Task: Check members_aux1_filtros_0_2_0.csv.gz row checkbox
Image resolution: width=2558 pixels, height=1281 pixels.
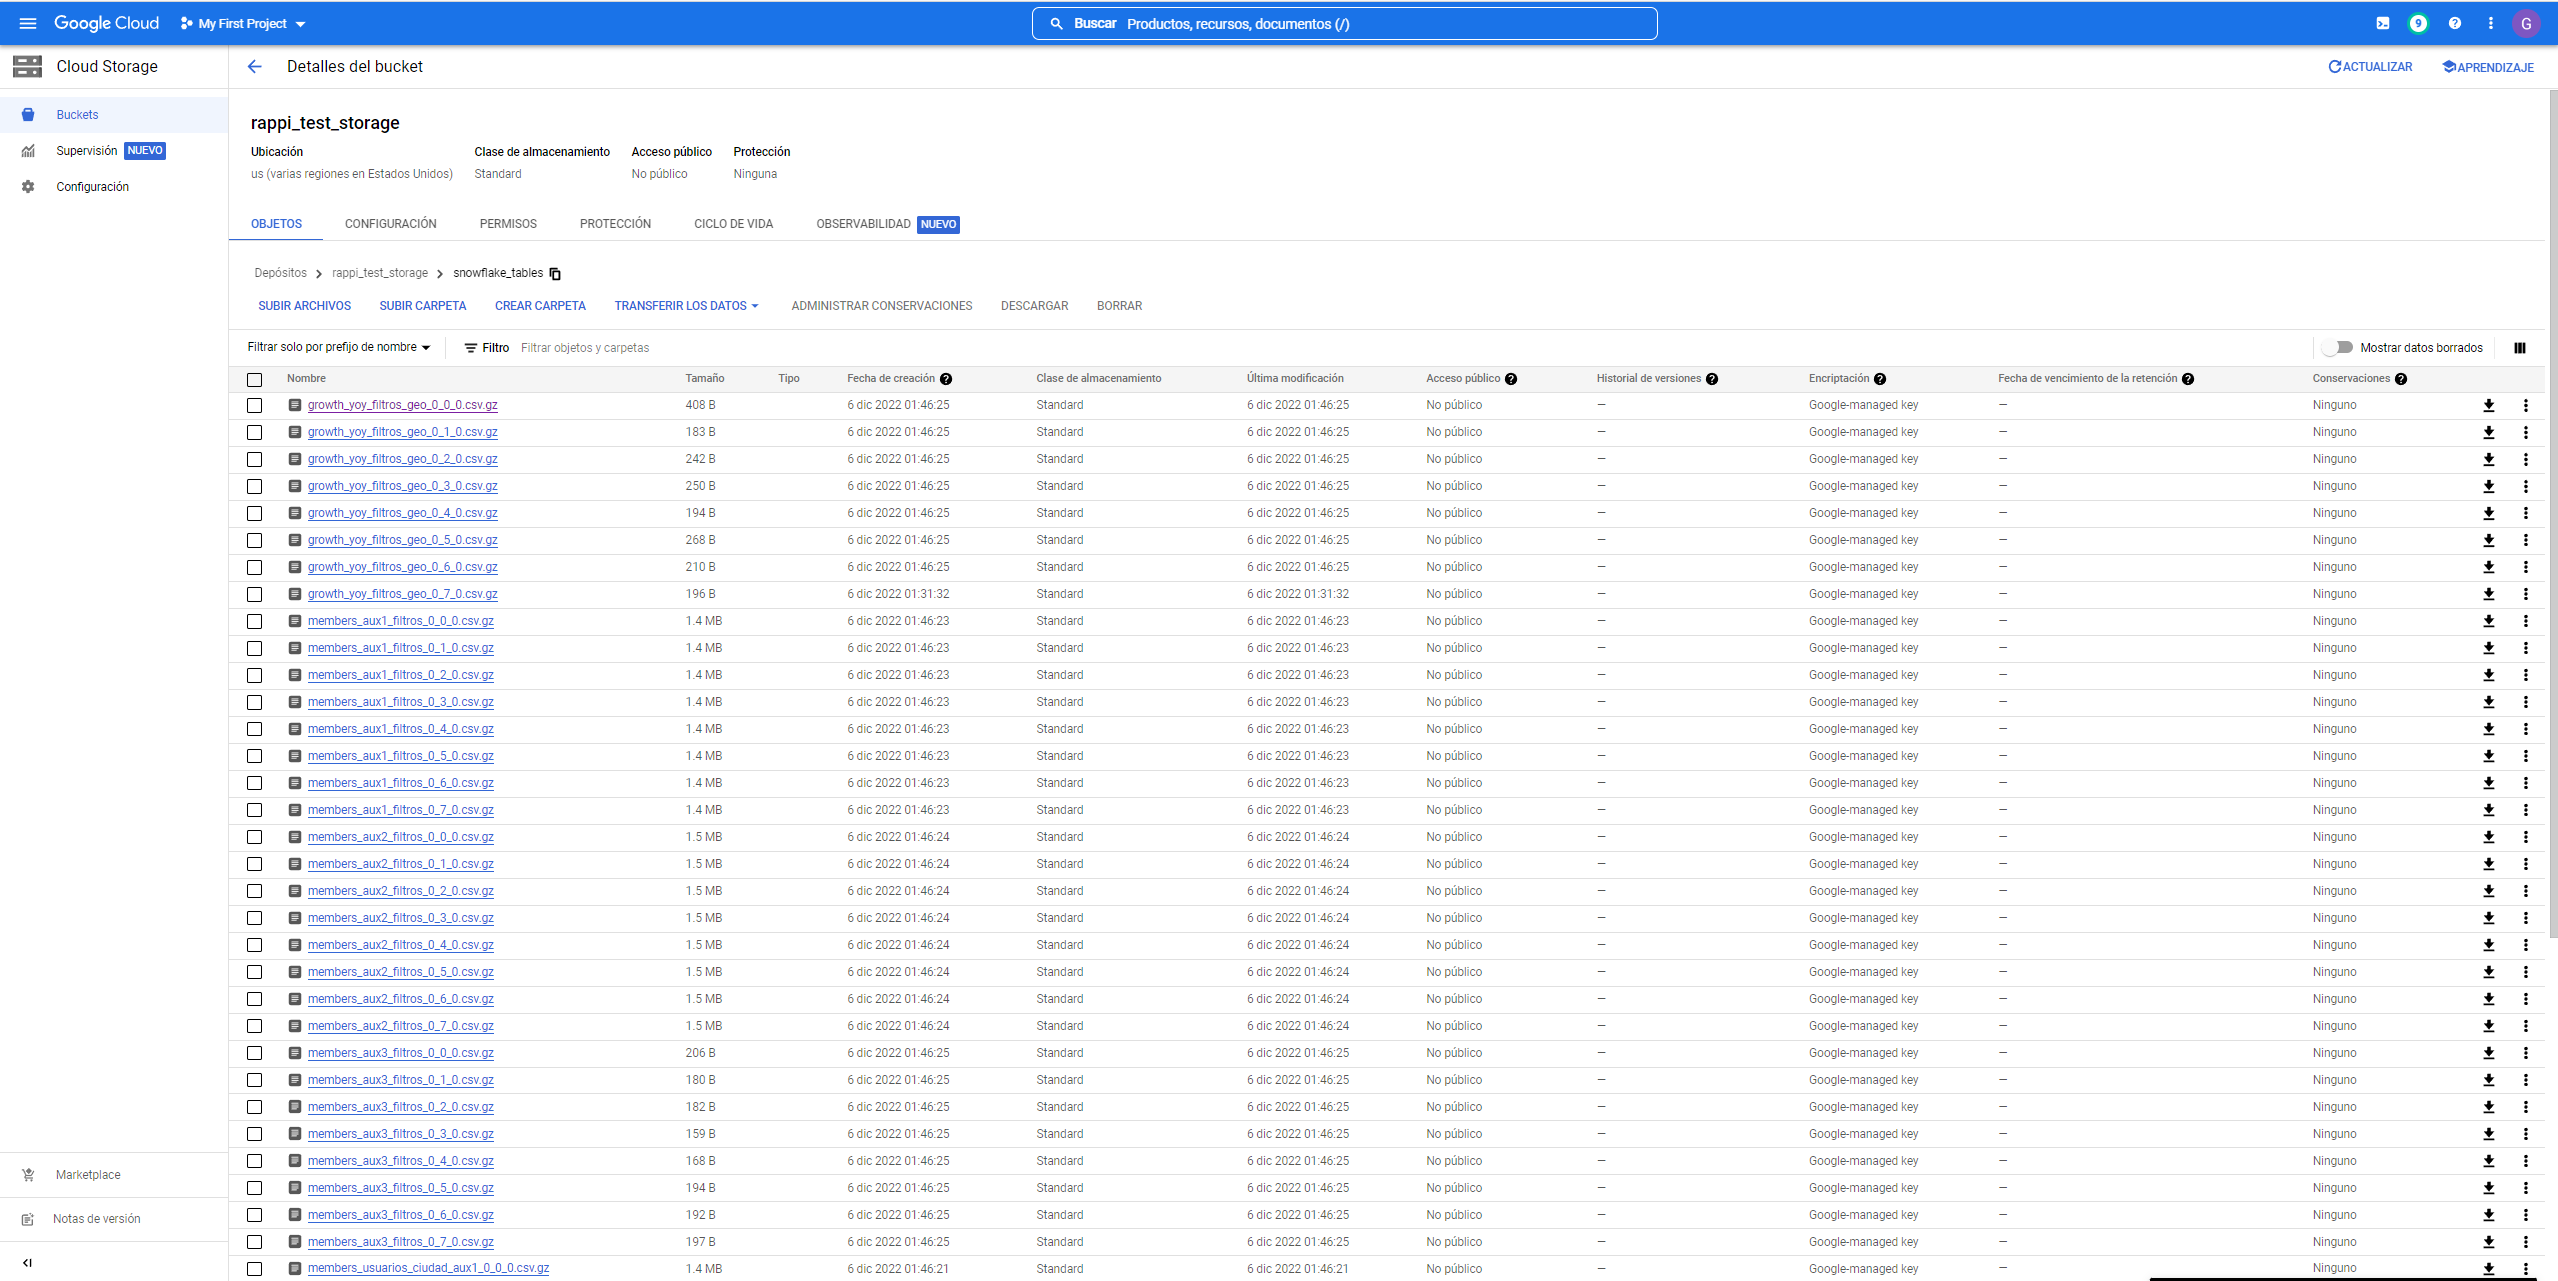Action: point(255,676)
